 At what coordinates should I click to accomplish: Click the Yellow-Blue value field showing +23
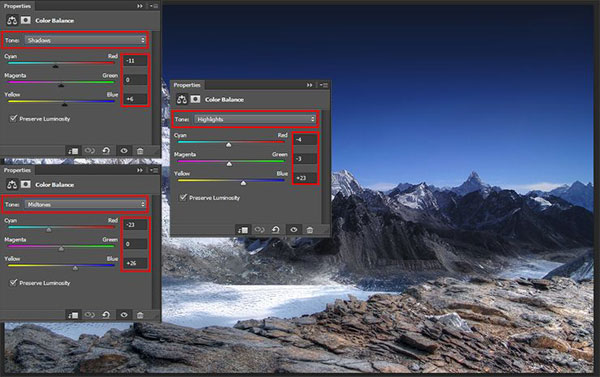[305, 178]
